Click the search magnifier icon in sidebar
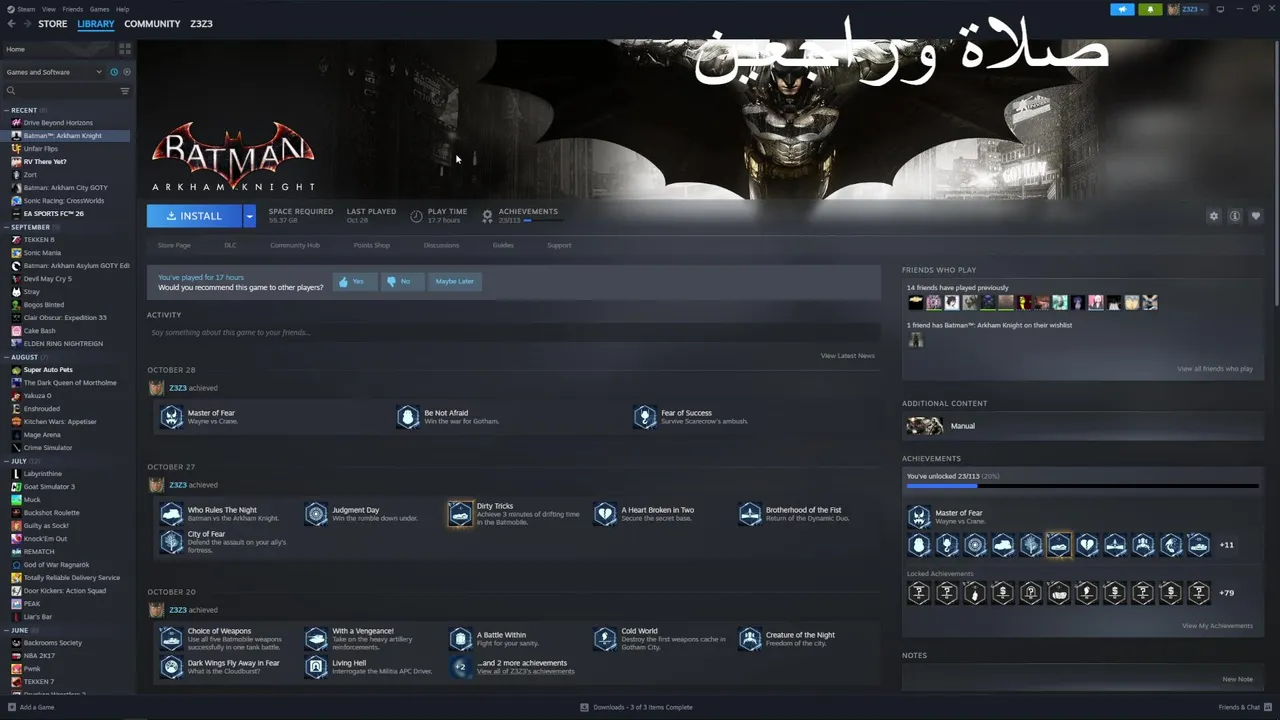The image size is (1280, 720). 11,91
